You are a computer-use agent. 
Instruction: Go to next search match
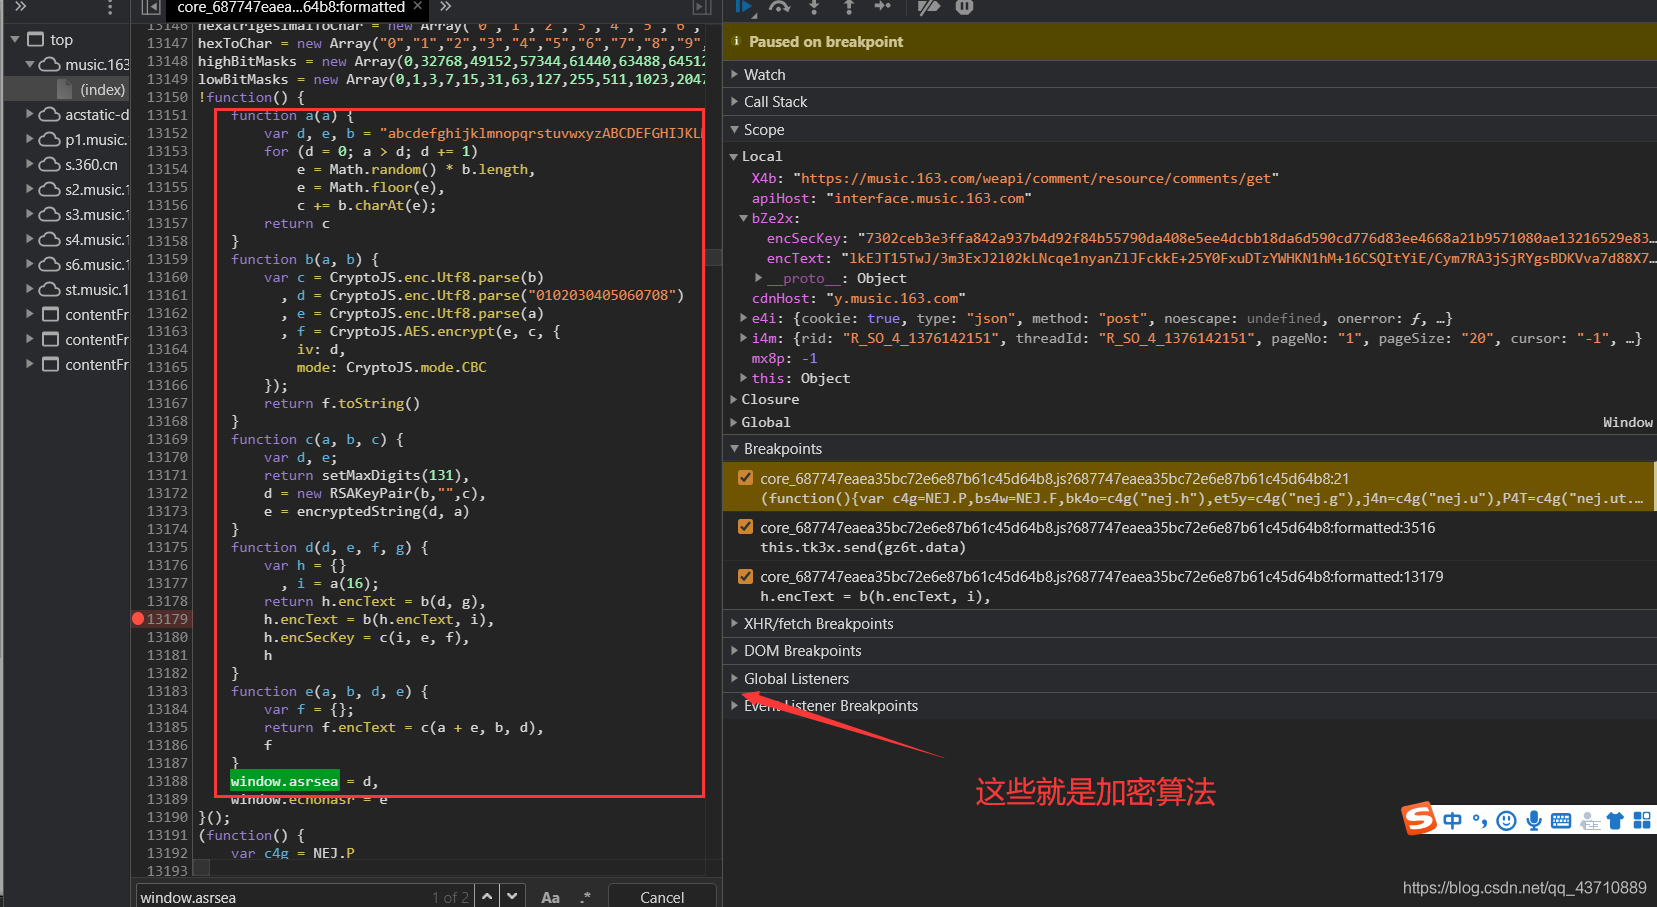click(x=512, y=896)
